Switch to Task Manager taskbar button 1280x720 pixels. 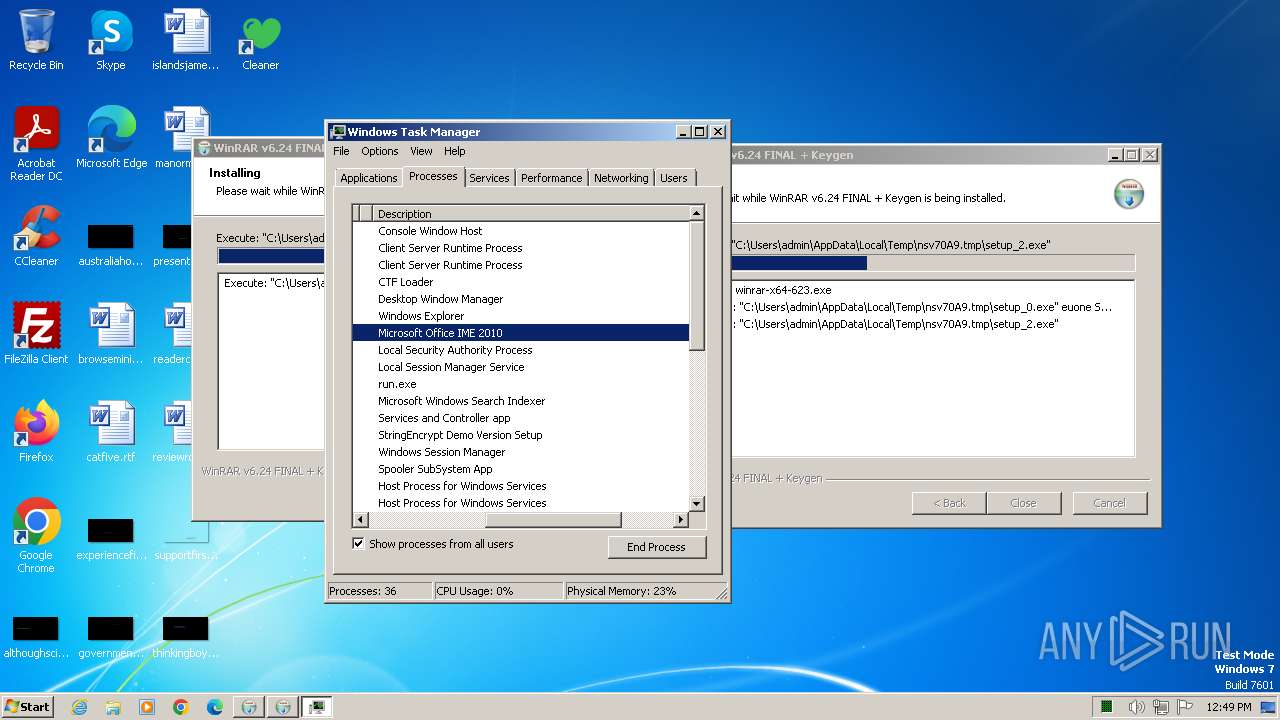(x=317, y=707)
